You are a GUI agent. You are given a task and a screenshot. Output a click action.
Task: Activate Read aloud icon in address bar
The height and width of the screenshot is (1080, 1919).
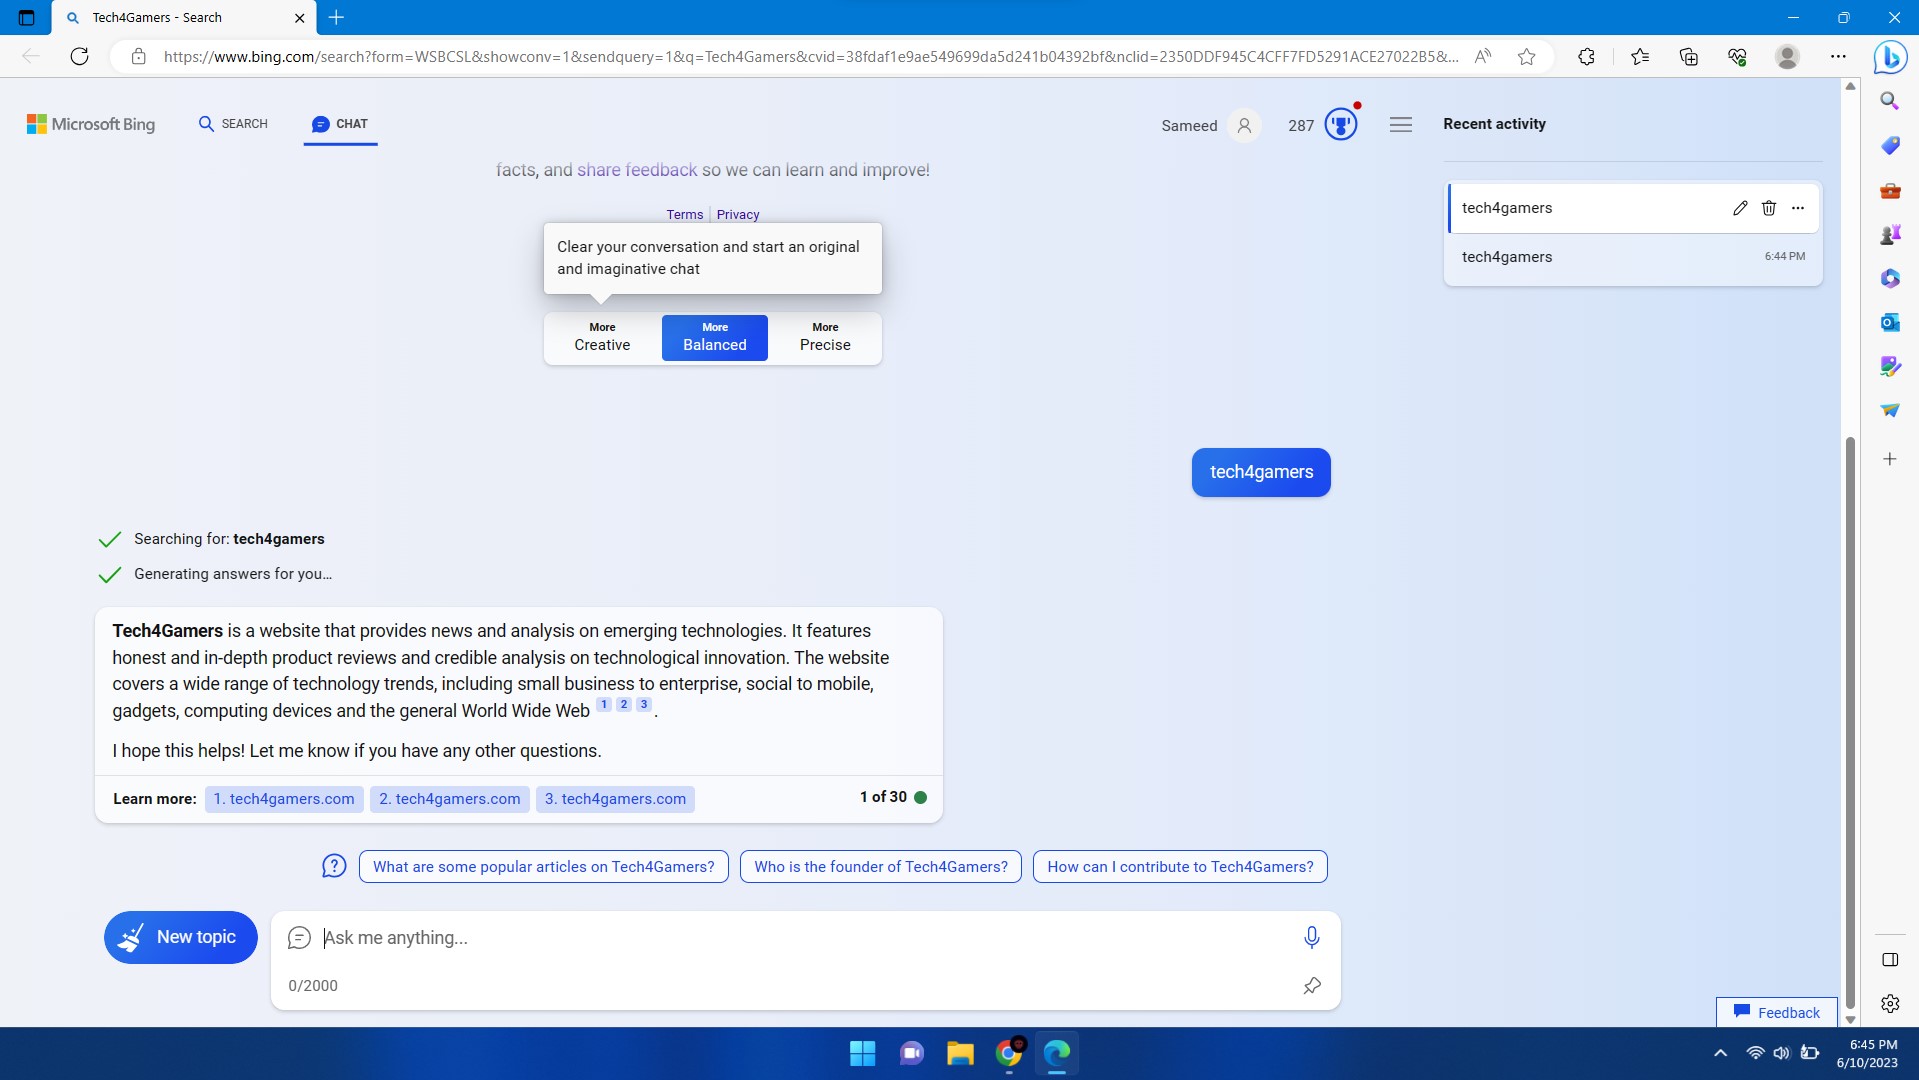(1483, 57)
